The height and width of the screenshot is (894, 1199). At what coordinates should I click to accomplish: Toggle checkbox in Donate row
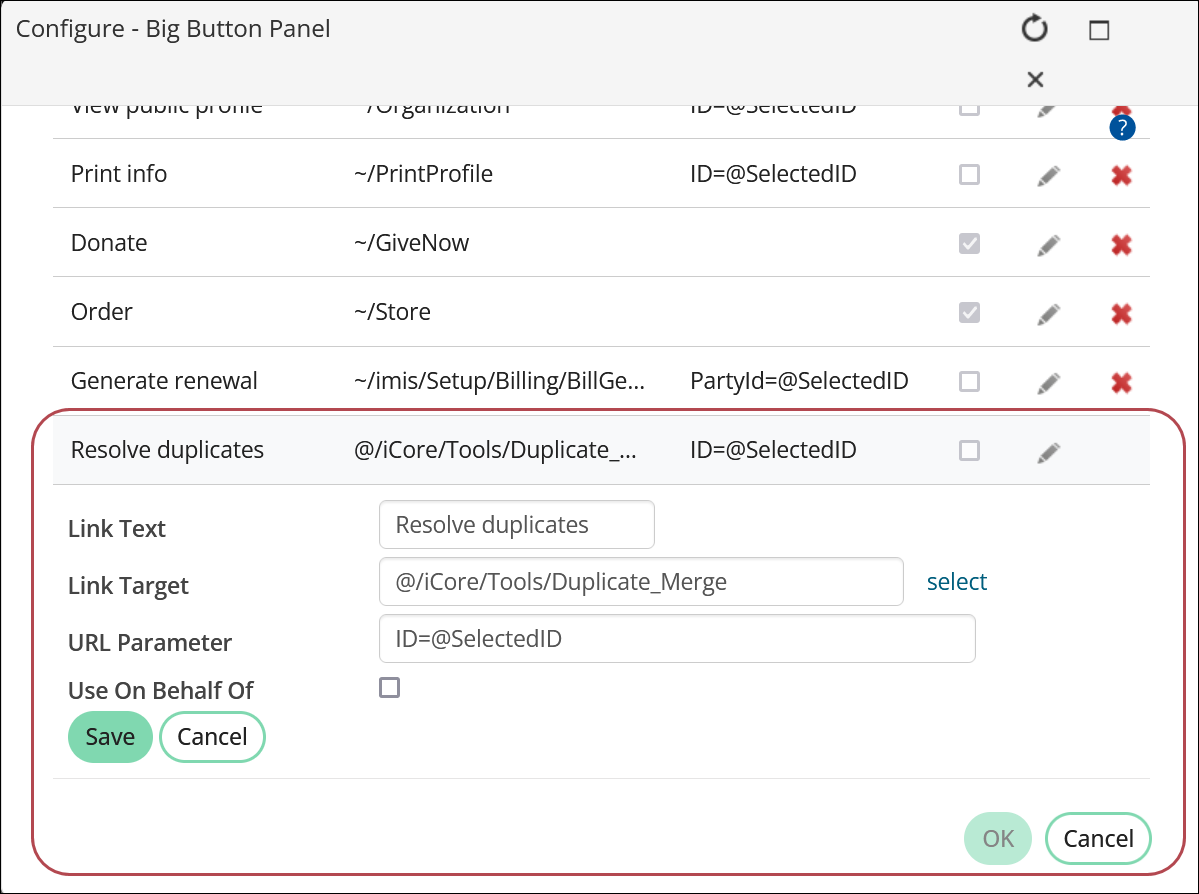coord(970,243)
